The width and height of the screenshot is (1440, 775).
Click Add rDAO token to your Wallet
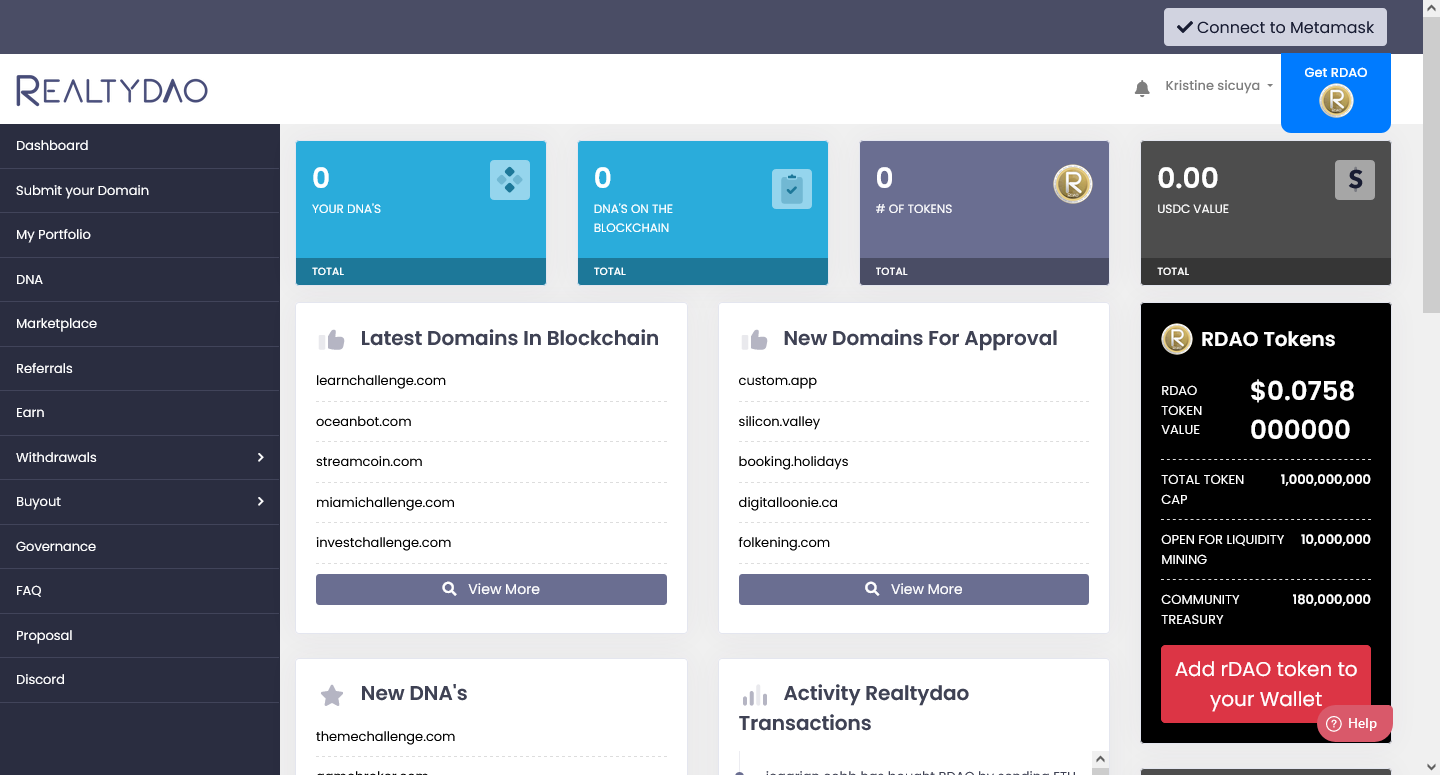[1266, 684]
